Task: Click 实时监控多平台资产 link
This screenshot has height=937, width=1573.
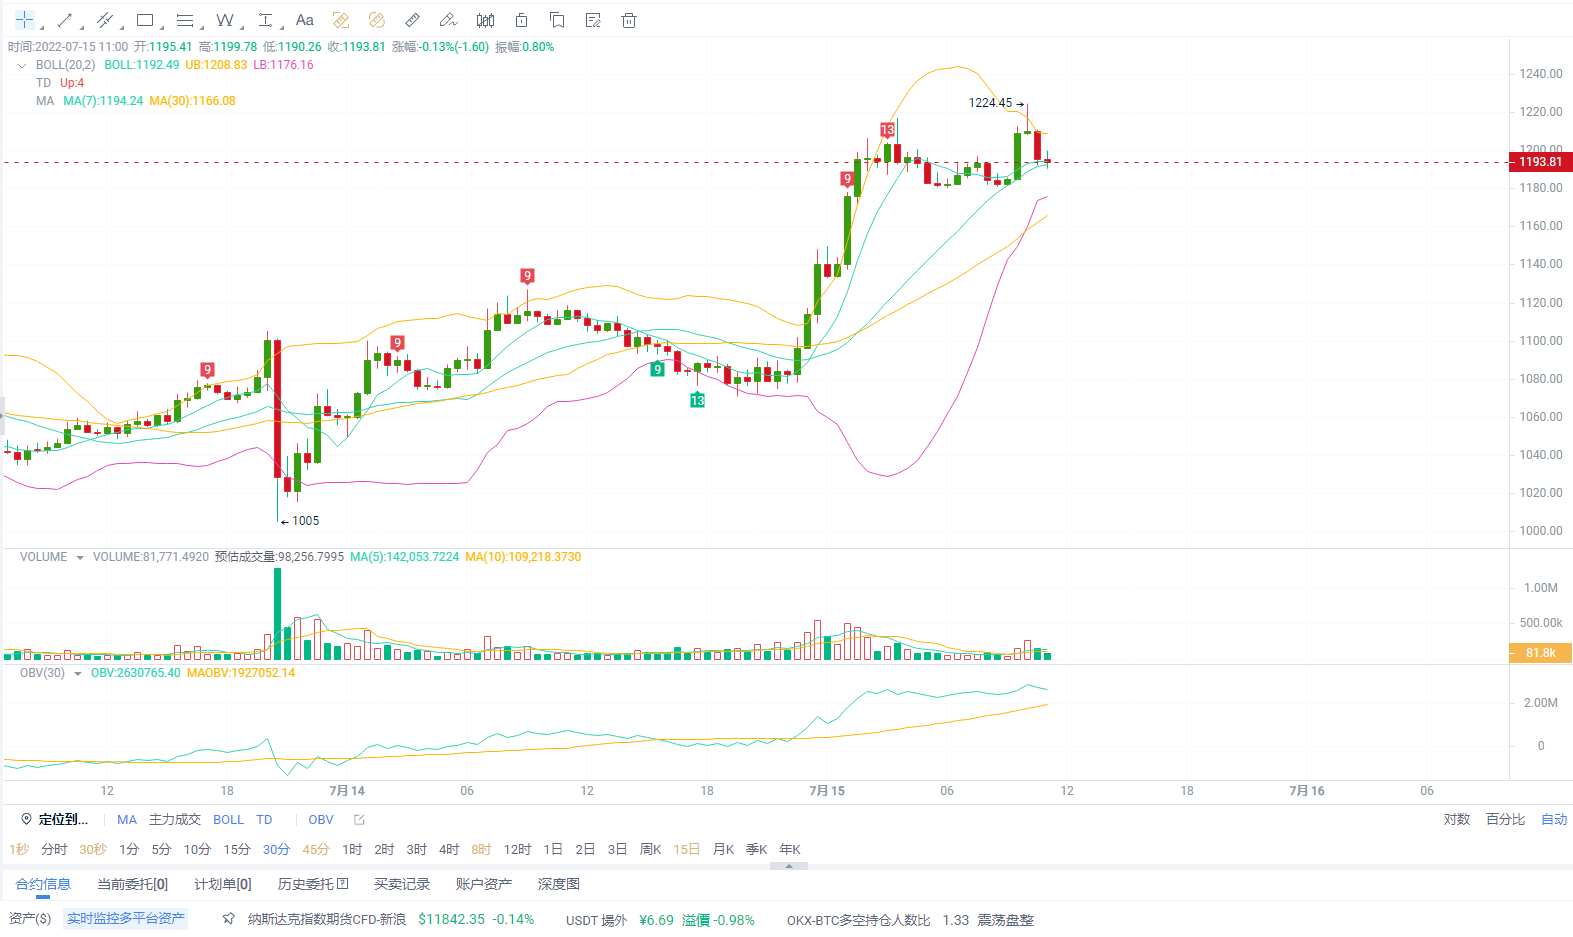Action: [126, 919]
